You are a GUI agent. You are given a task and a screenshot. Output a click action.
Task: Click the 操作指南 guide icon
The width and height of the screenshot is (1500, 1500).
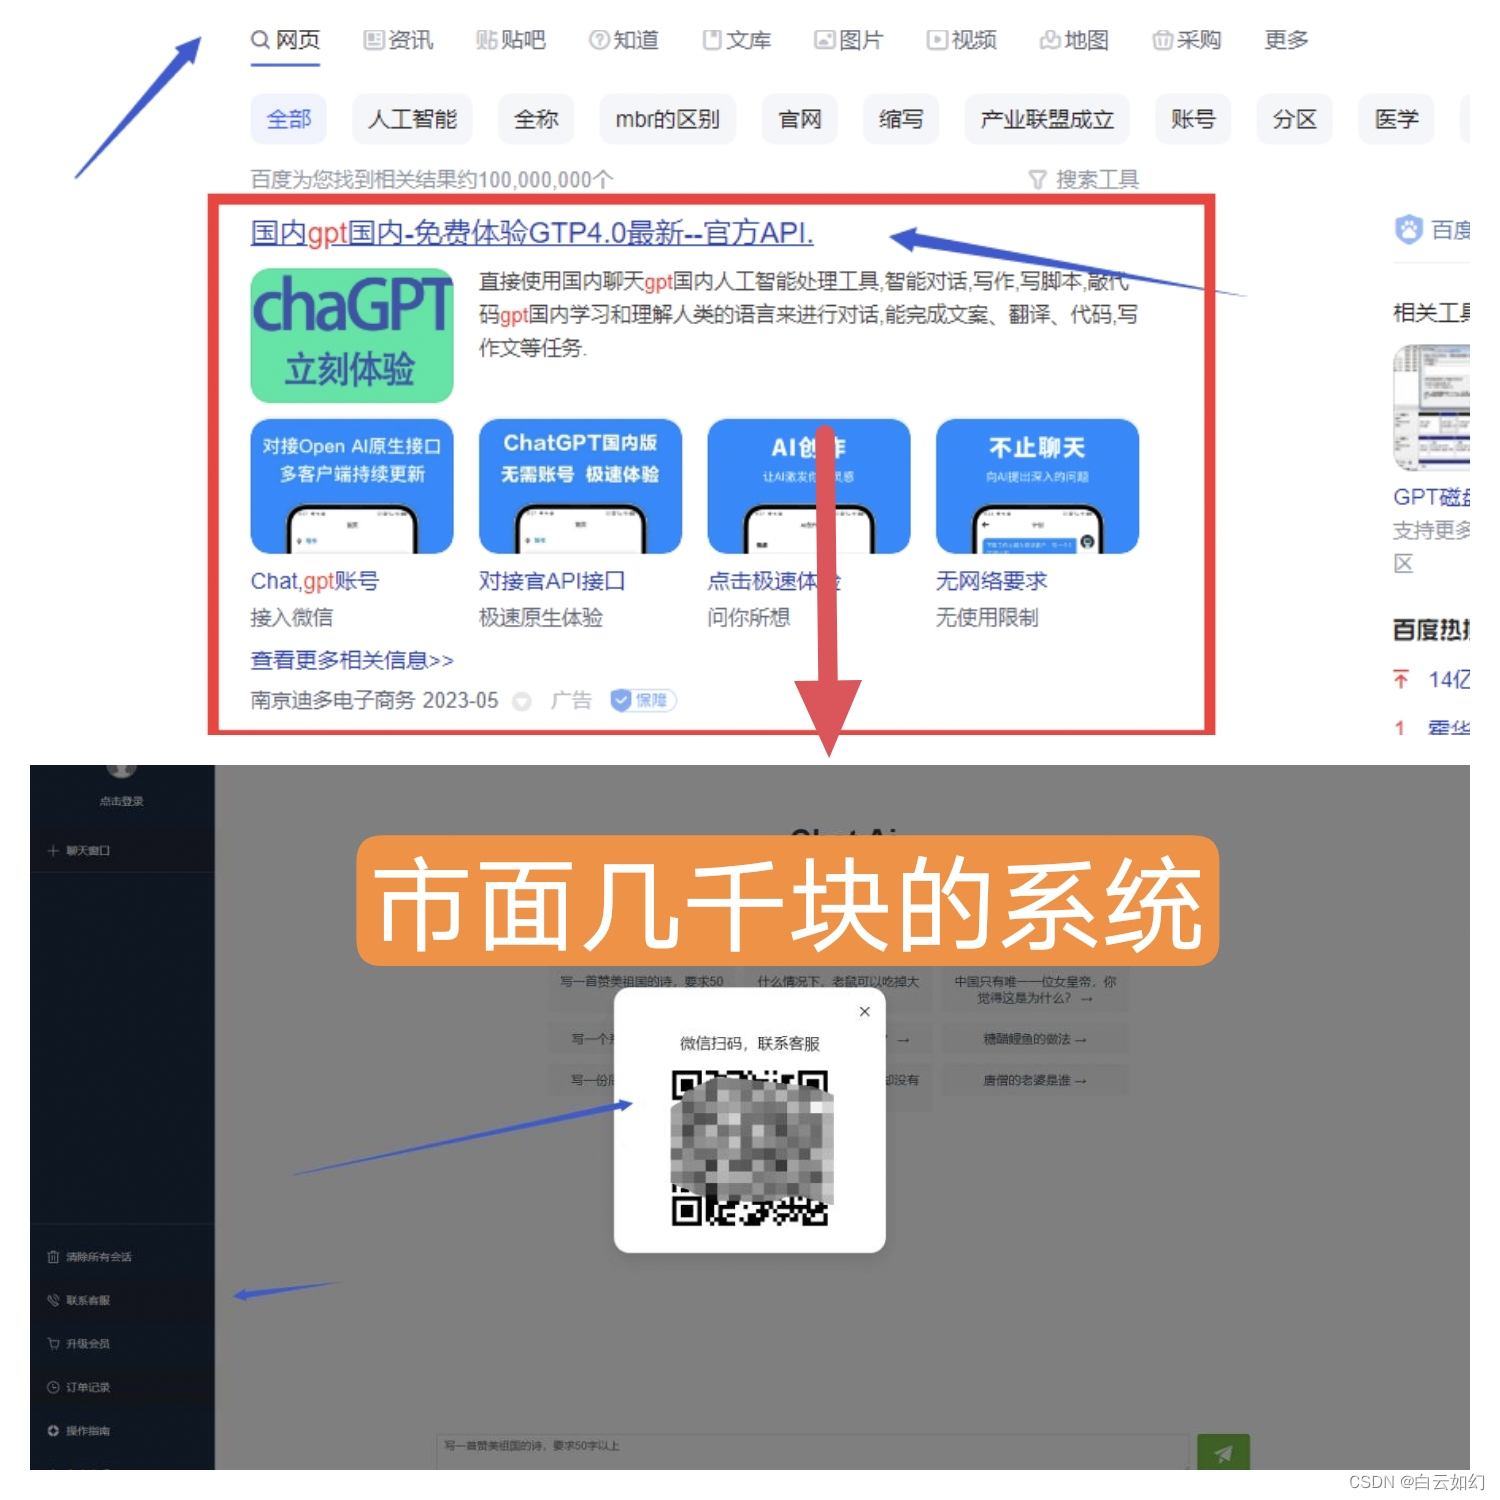pos(53,1431)
